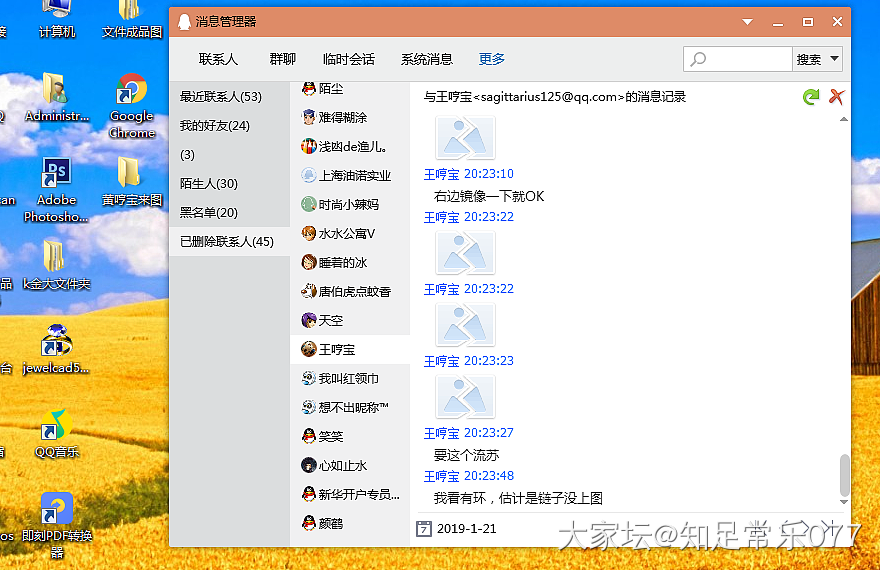Switch to the 临时会话 tab
Viewport: 880px width, 570px height.
point(349,59)
